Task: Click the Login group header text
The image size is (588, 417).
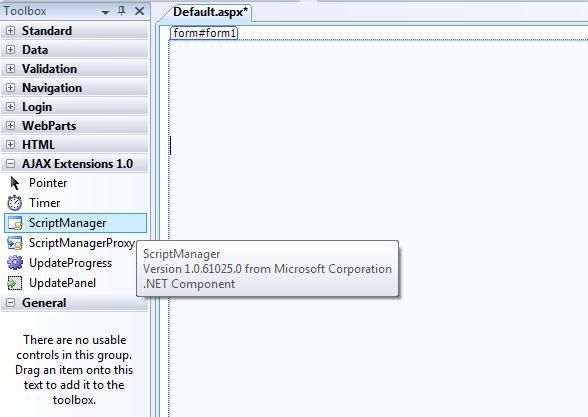Action: [x=37, y=107]
